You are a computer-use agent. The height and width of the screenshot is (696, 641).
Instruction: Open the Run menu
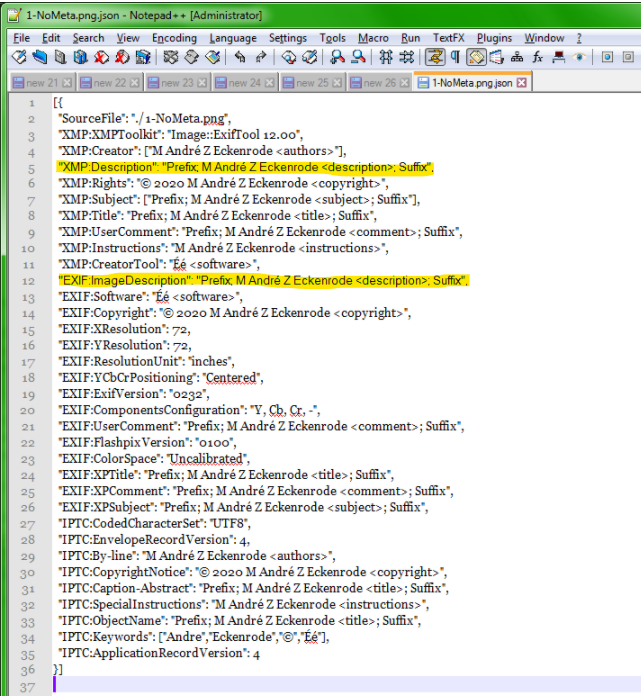pos(411,38)
